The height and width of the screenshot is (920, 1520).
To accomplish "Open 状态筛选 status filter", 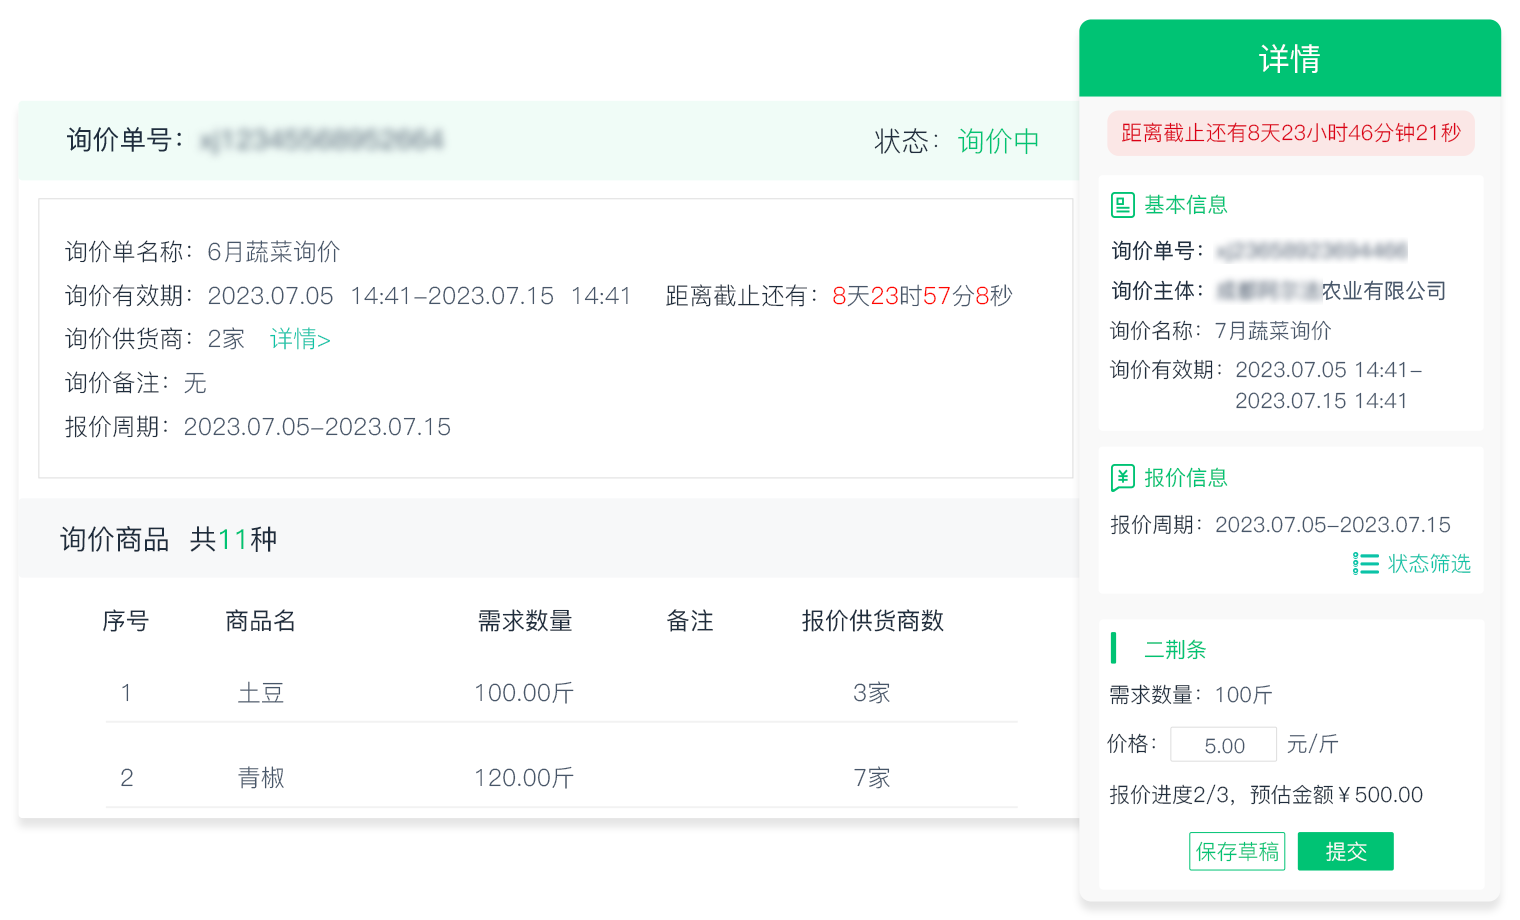I will [1428, 564].
